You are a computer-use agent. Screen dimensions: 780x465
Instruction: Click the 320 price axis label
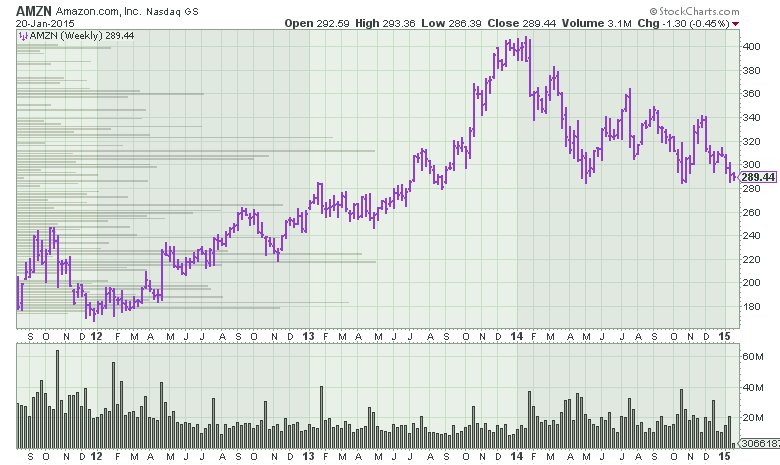pyautogui.click(x=751, y=142)
